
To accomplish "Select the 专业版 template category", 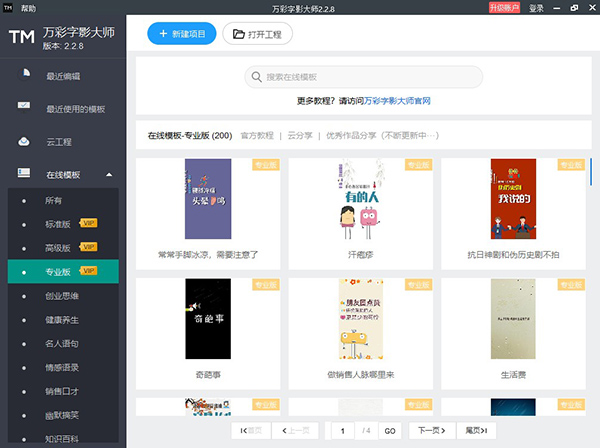I will (x=63, y=272).
